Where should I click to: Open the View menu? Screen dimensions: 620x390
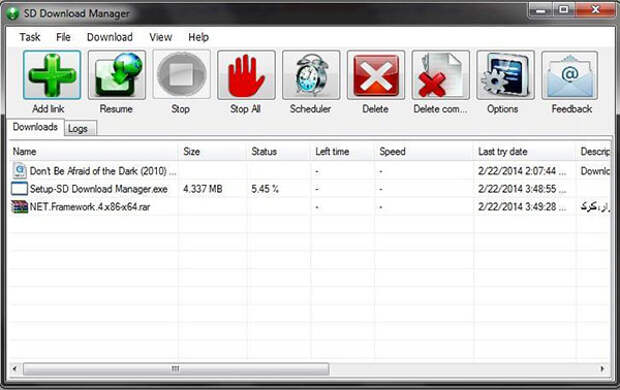pyautogui.click(x=161, y=37)
